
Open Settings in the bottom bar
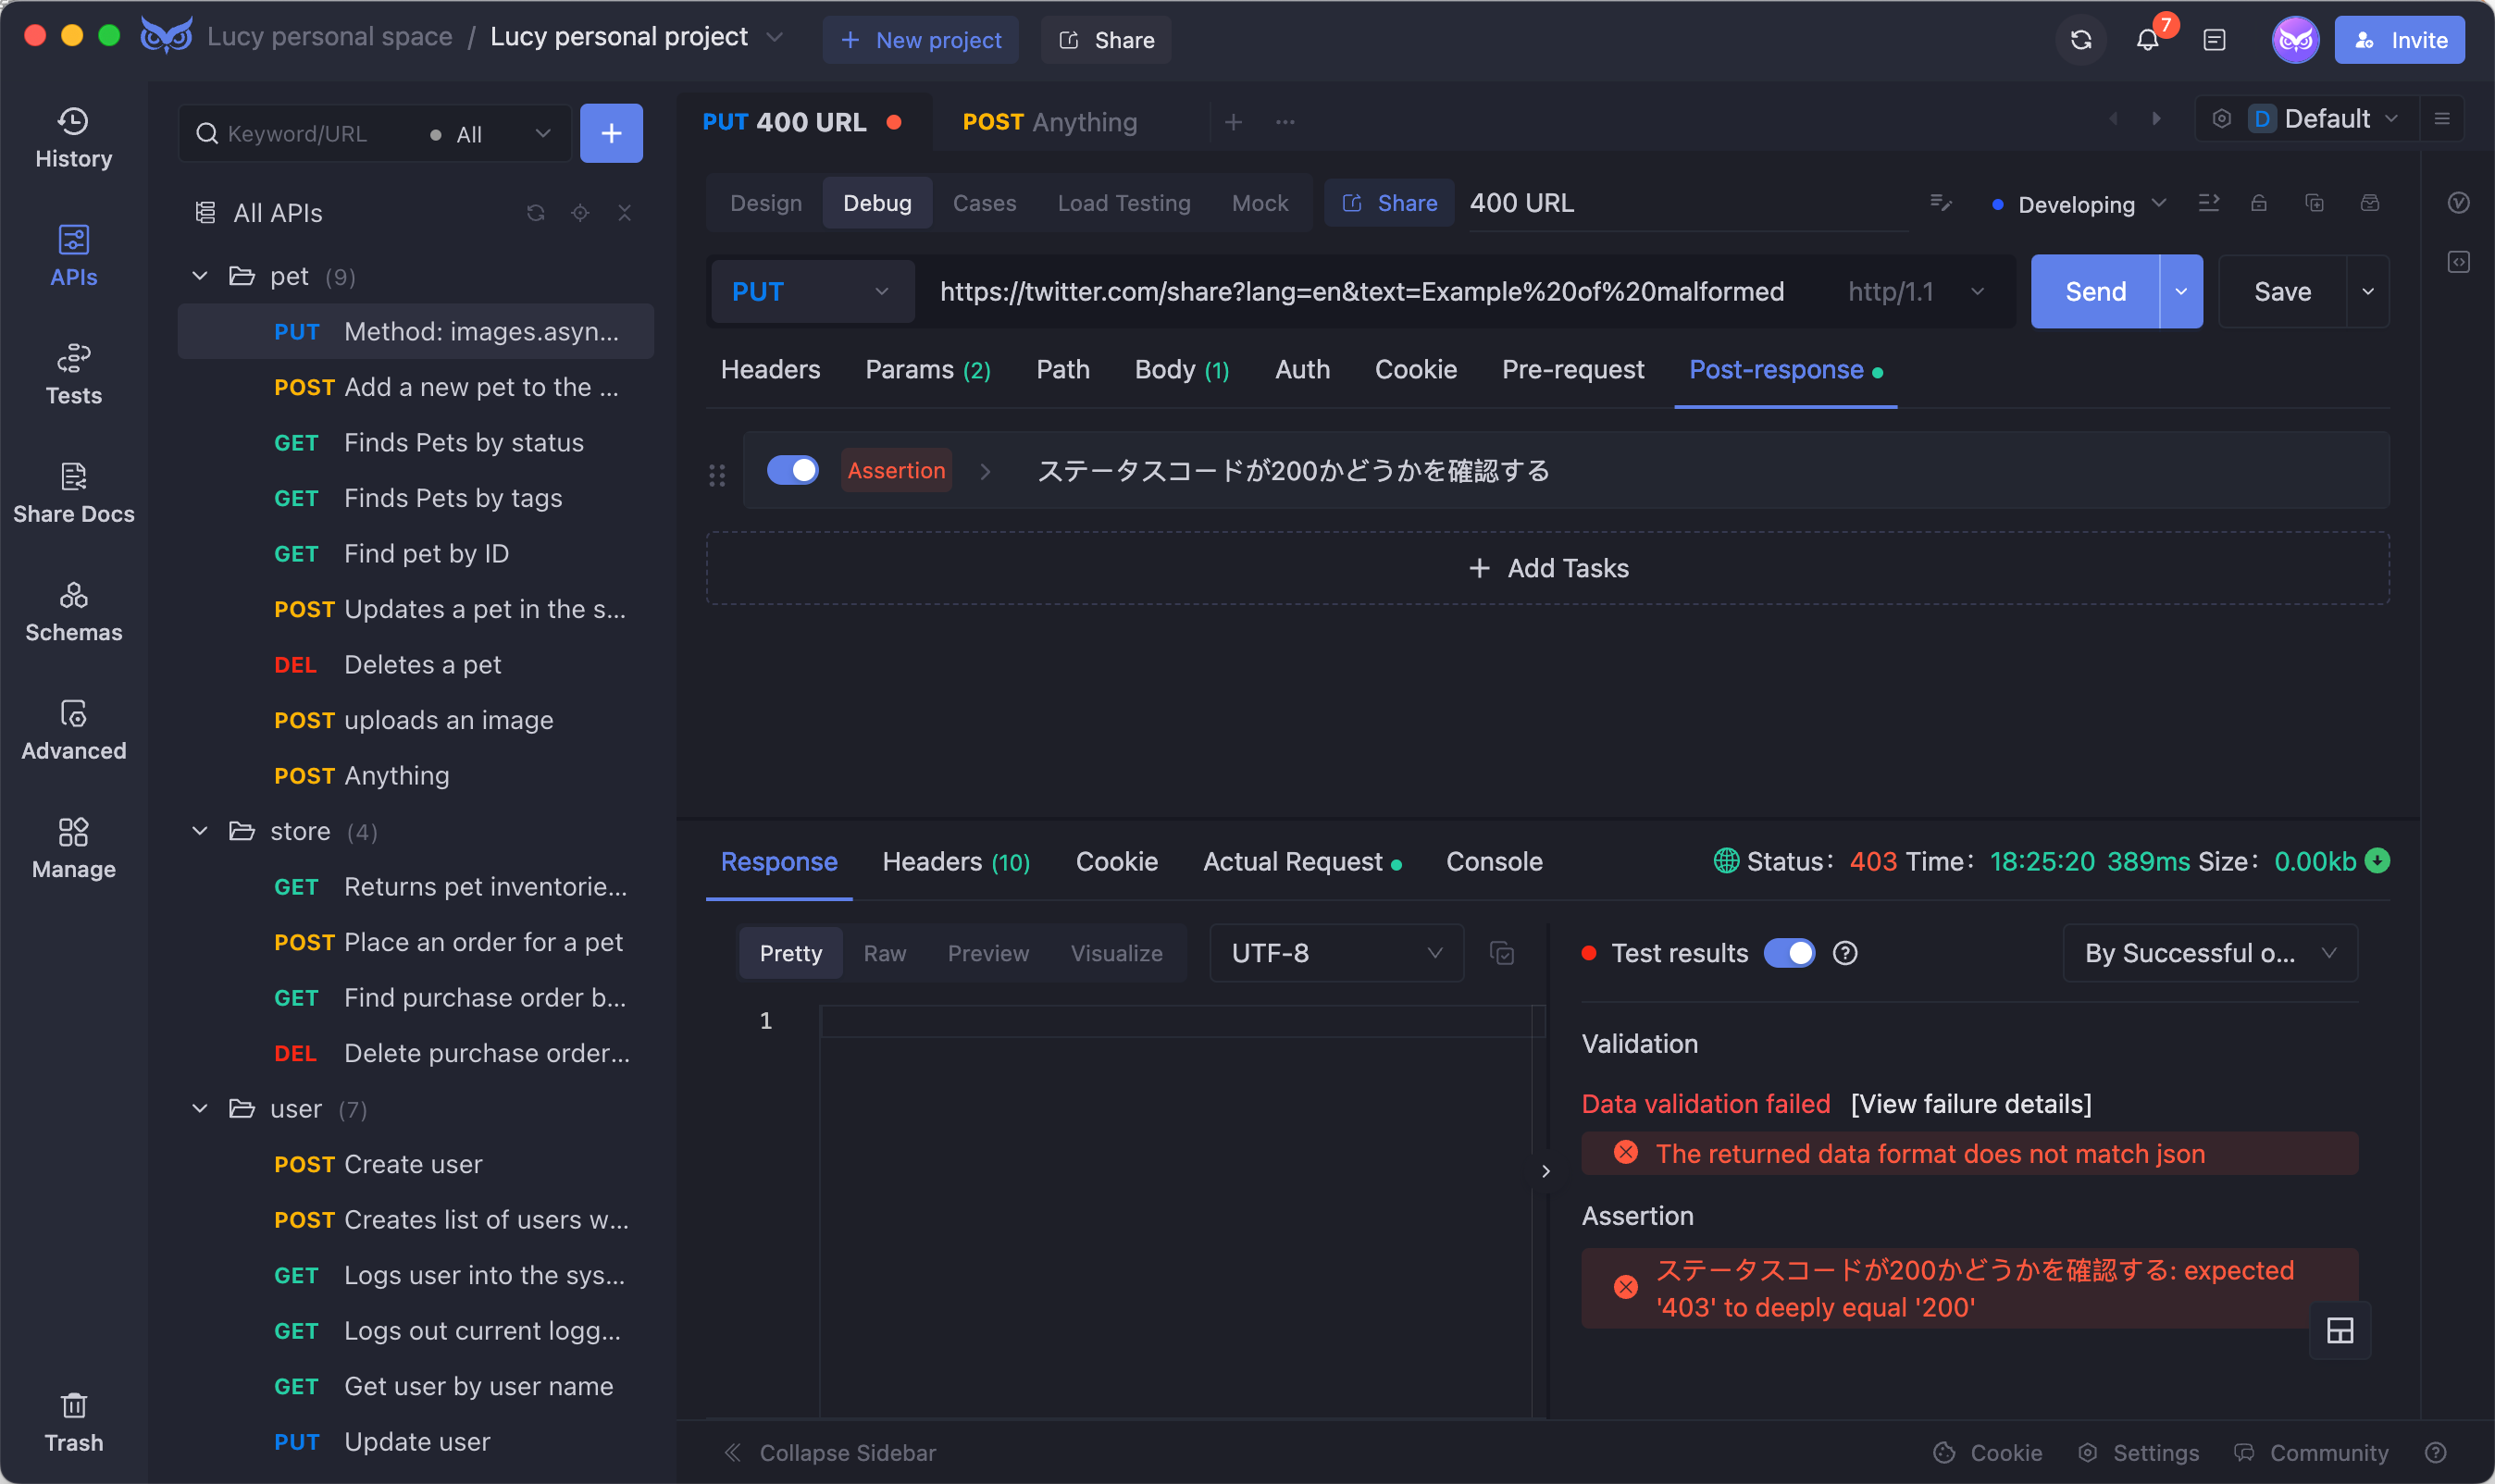pos(2138,1452)
